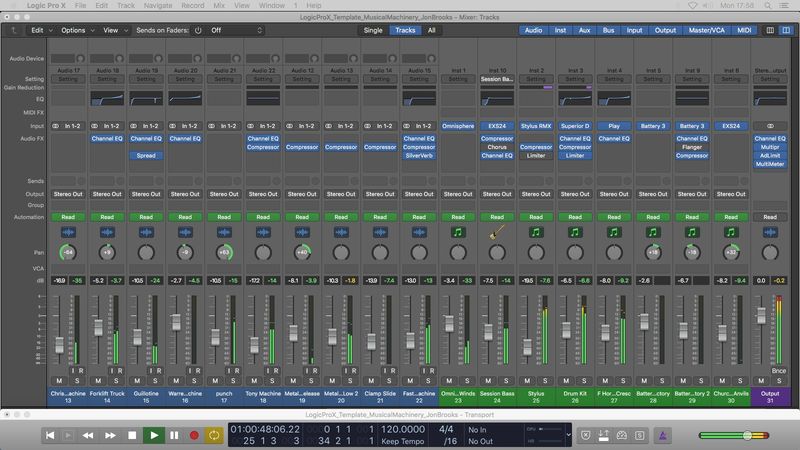Toggle the Audio channel filter button
This screenshot has height=450, width=800.
pos(533,30)
